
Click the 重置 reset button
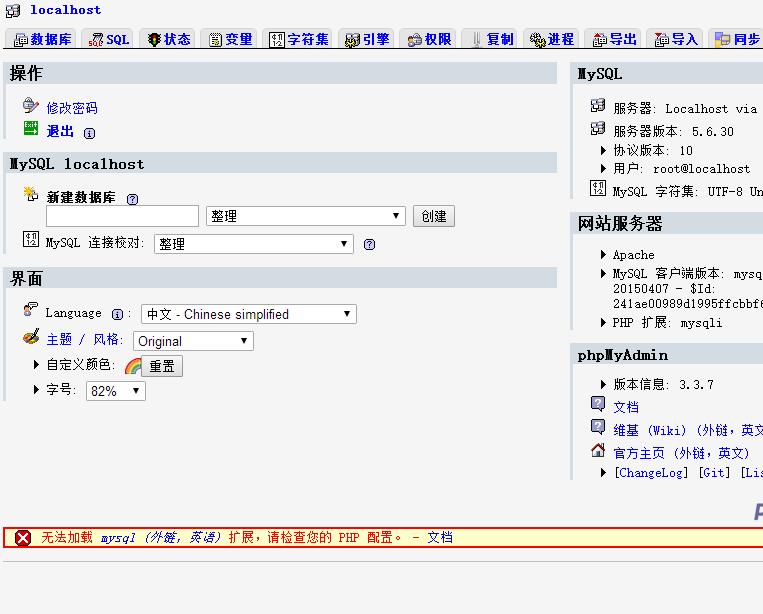coord(162,366)
